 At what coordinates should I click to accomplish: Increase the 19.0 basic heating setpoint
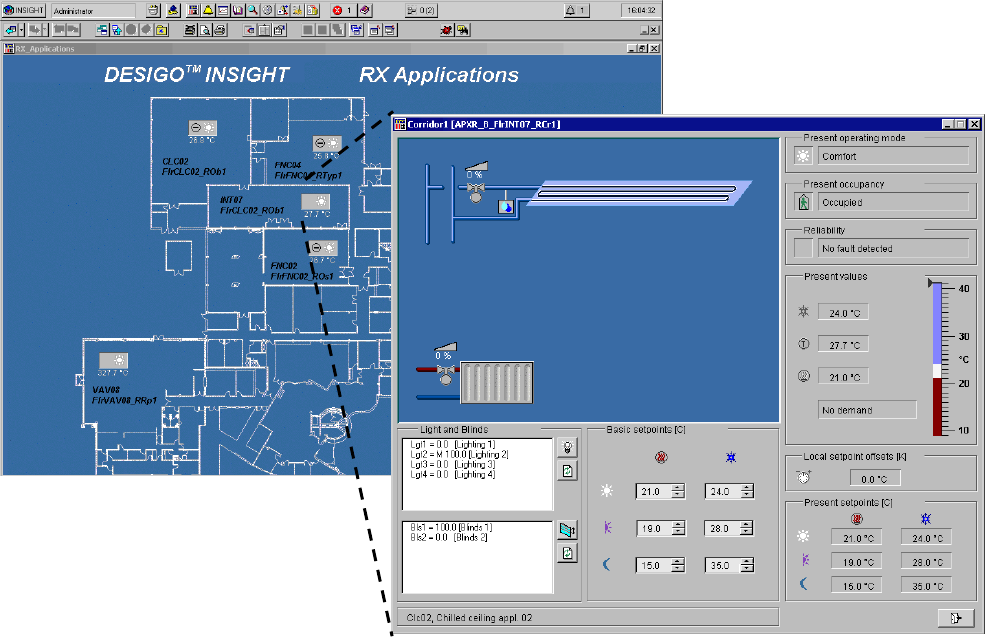[x=678, y=525]
